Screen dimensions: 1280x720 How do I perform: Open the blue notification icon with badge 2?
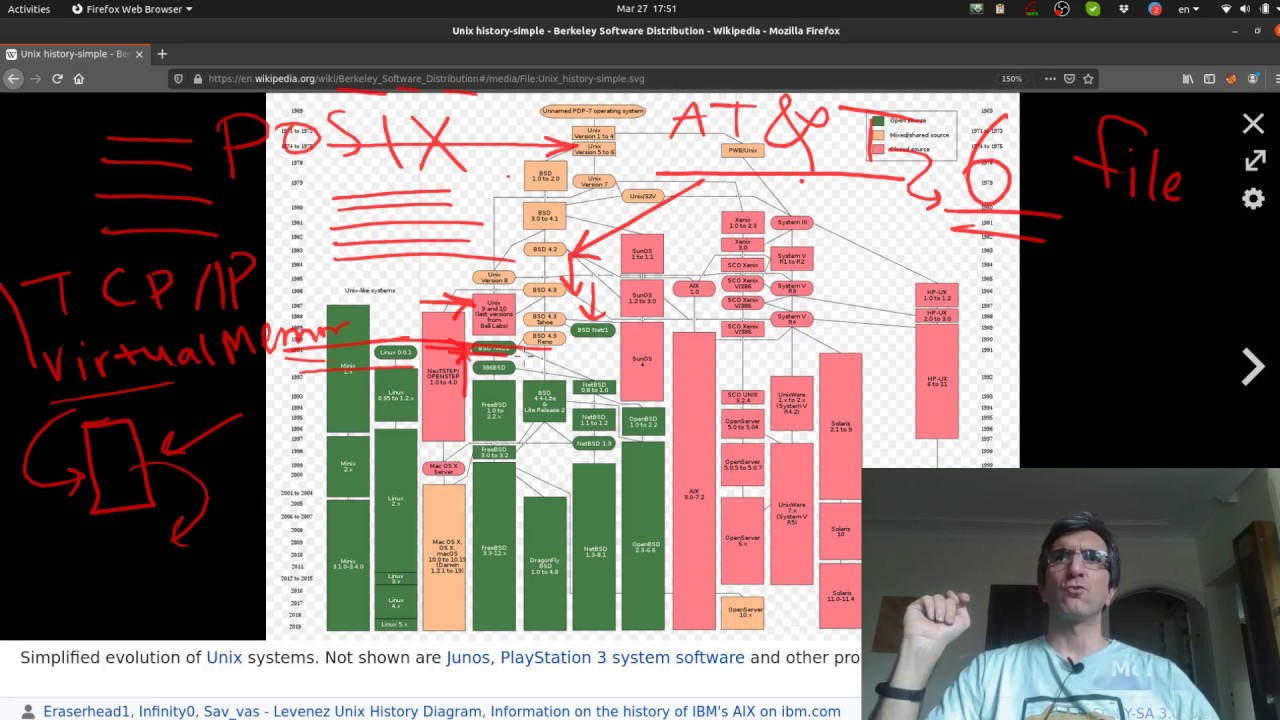pyautogui.click(x=1155, y=9)
